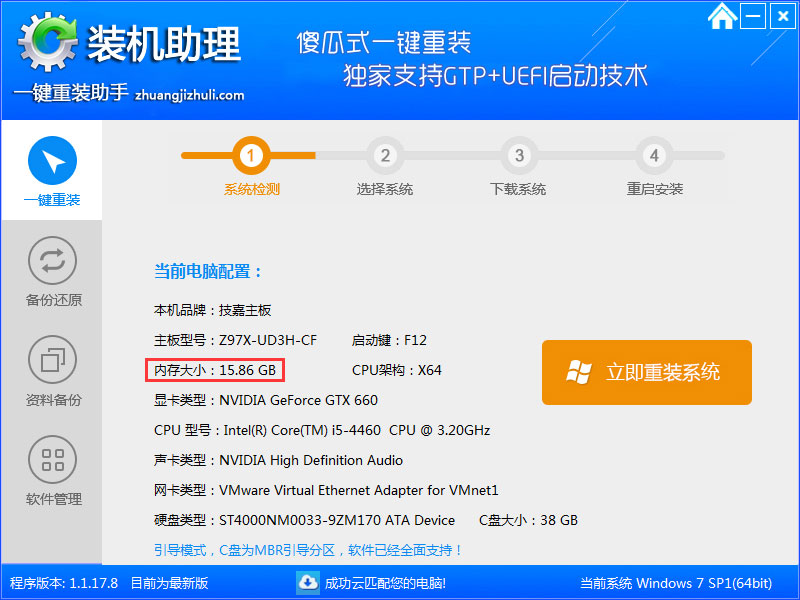The height and width of the screenshot is (600, 800).
Task: Click the 目前为最新版 status text
Action: coord(169,583)
